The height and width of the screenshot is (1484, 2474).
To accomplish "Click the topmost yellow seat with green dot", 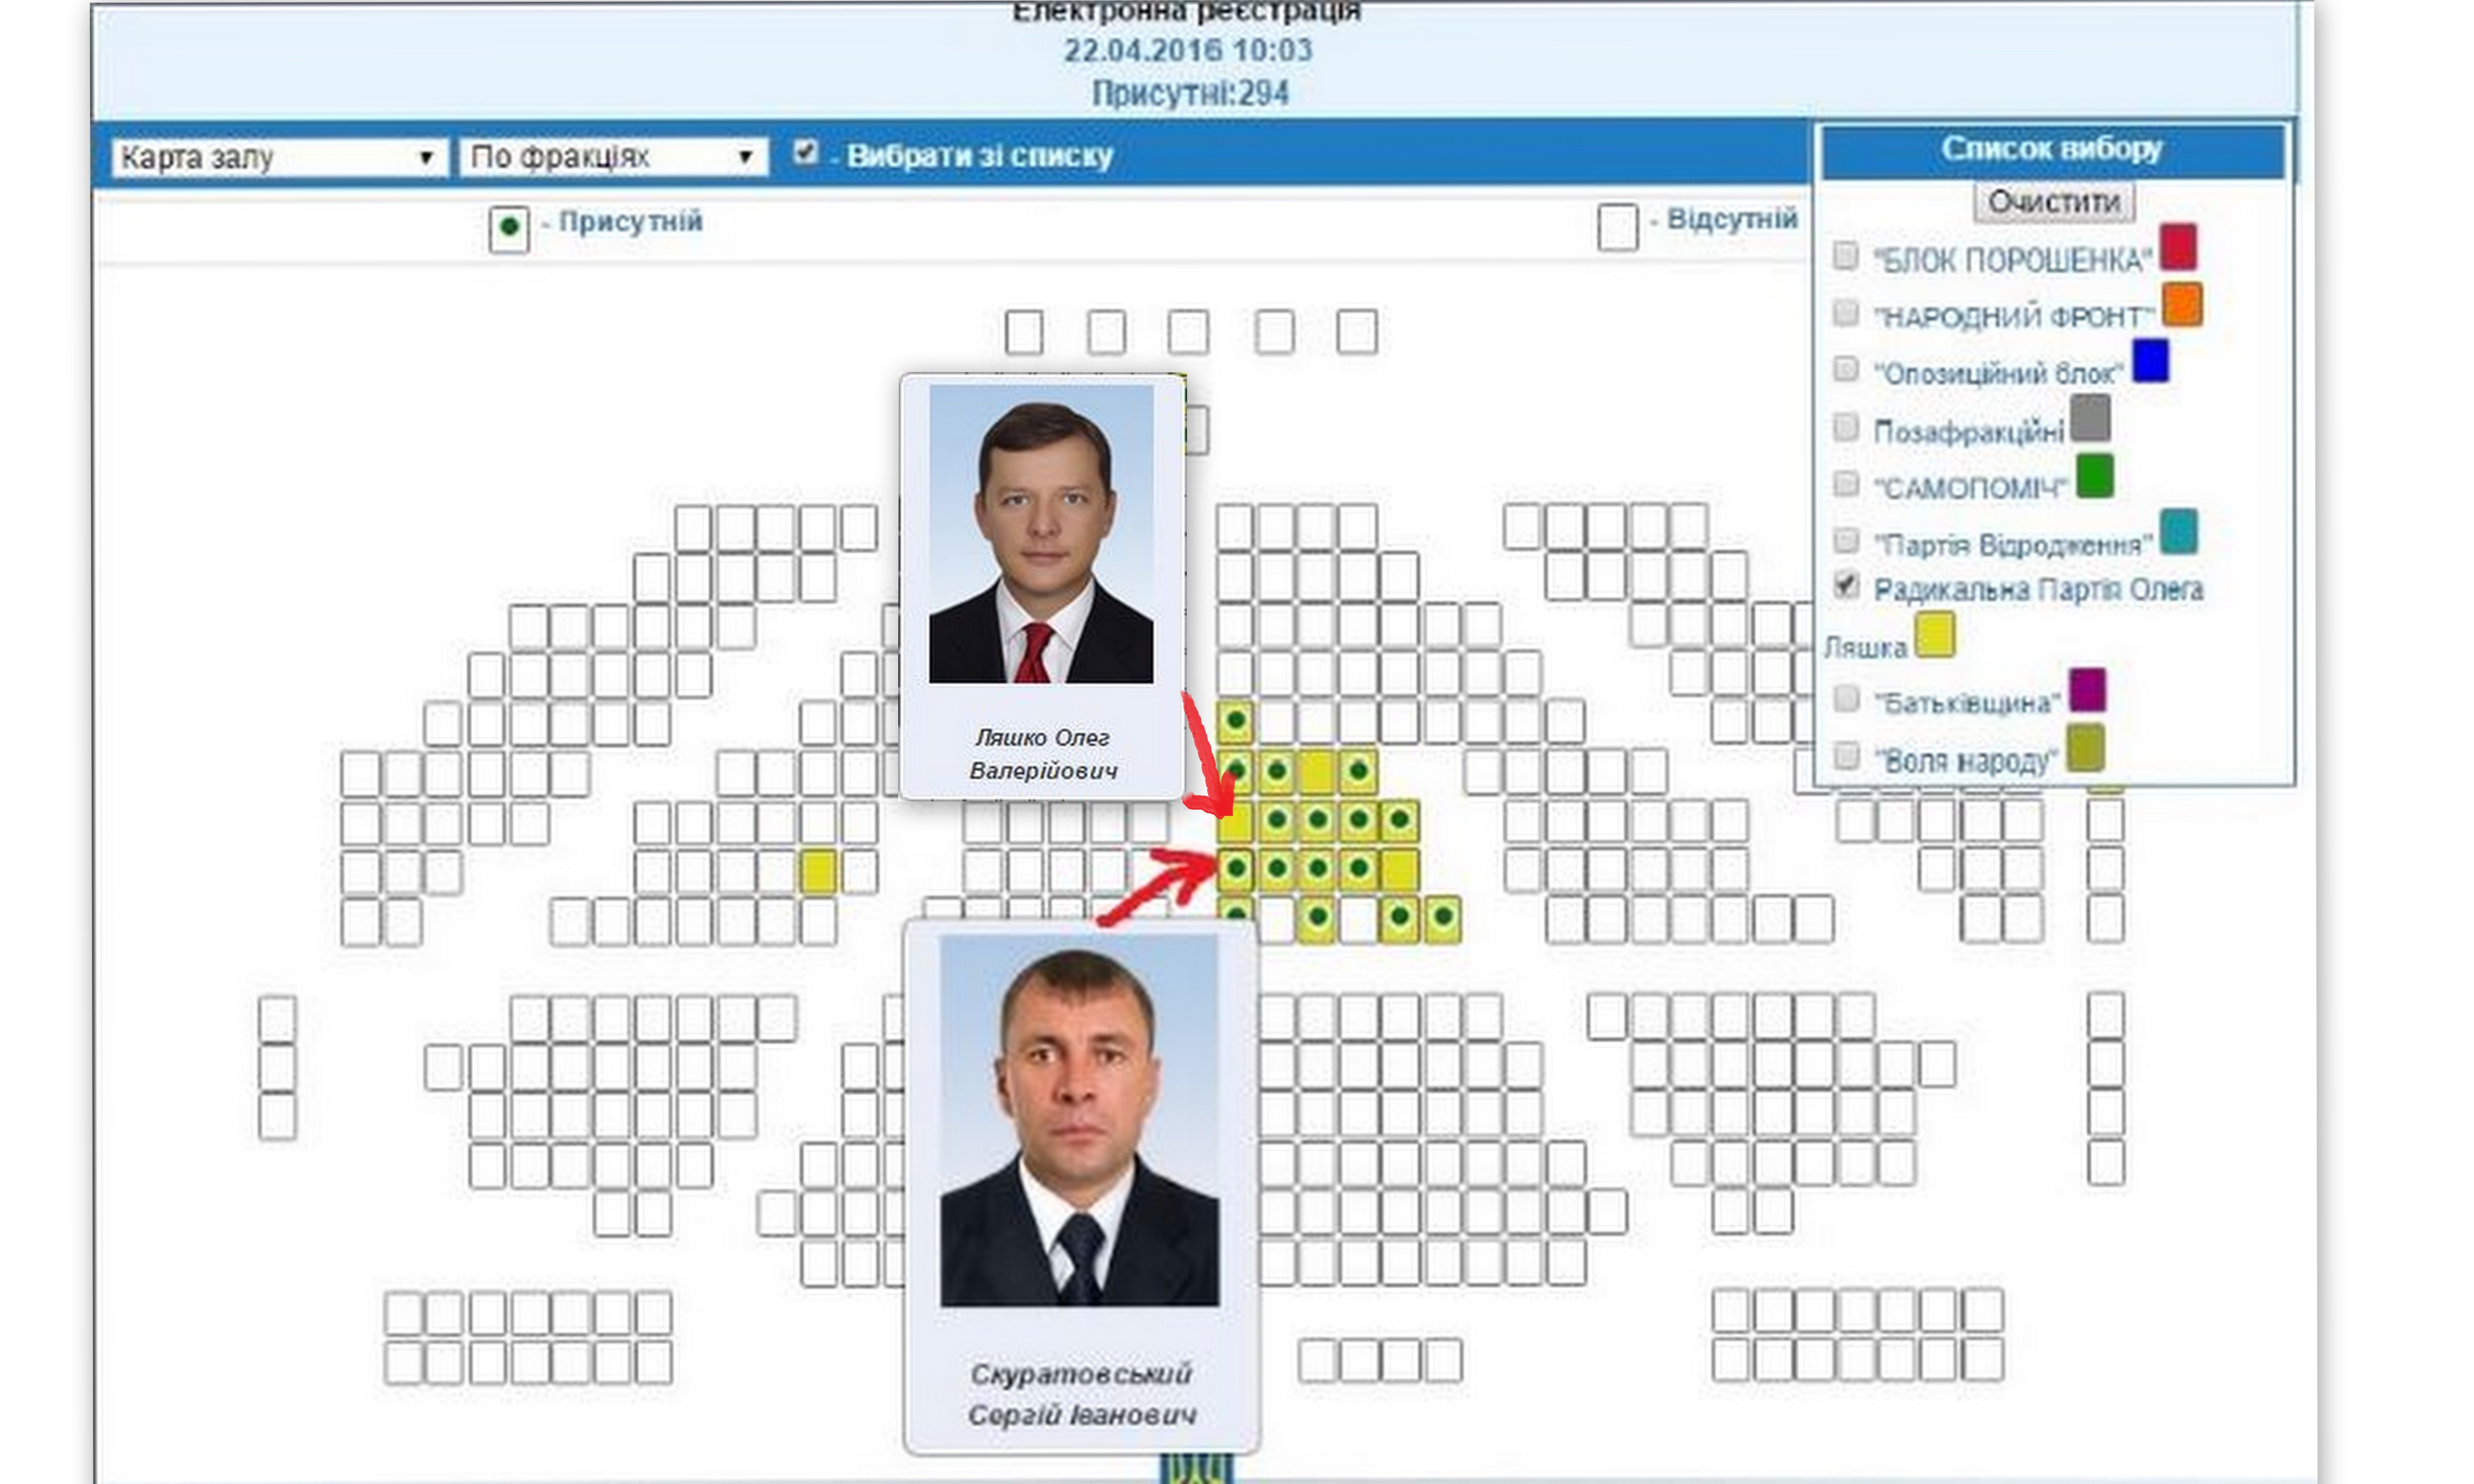I will tap(1236, 720).
